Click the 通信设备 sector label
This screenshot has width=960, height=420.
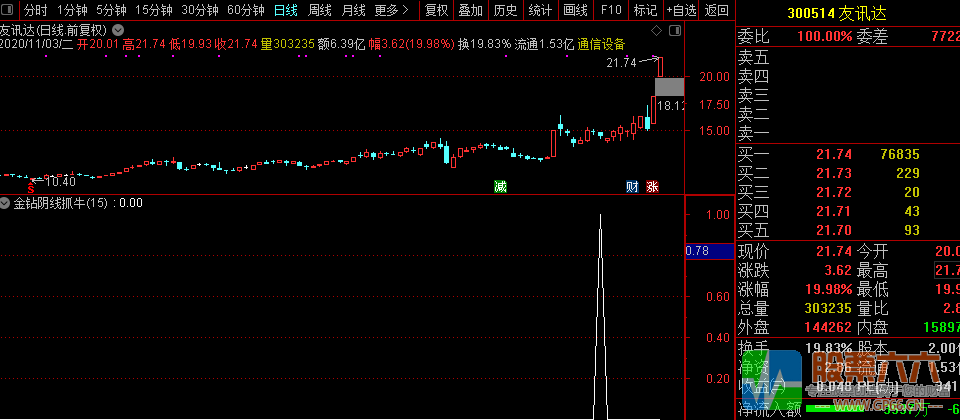pos(601,43)
